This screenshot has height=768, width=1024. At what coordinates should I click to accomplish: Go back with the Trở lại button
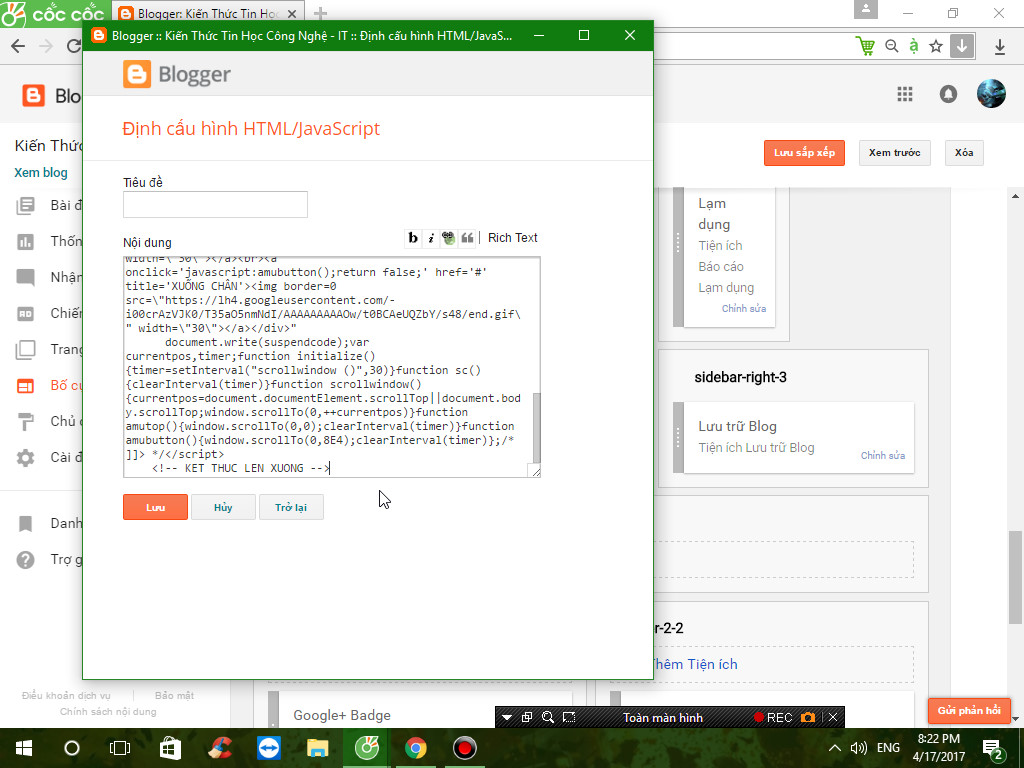click(x=291, y=507)
